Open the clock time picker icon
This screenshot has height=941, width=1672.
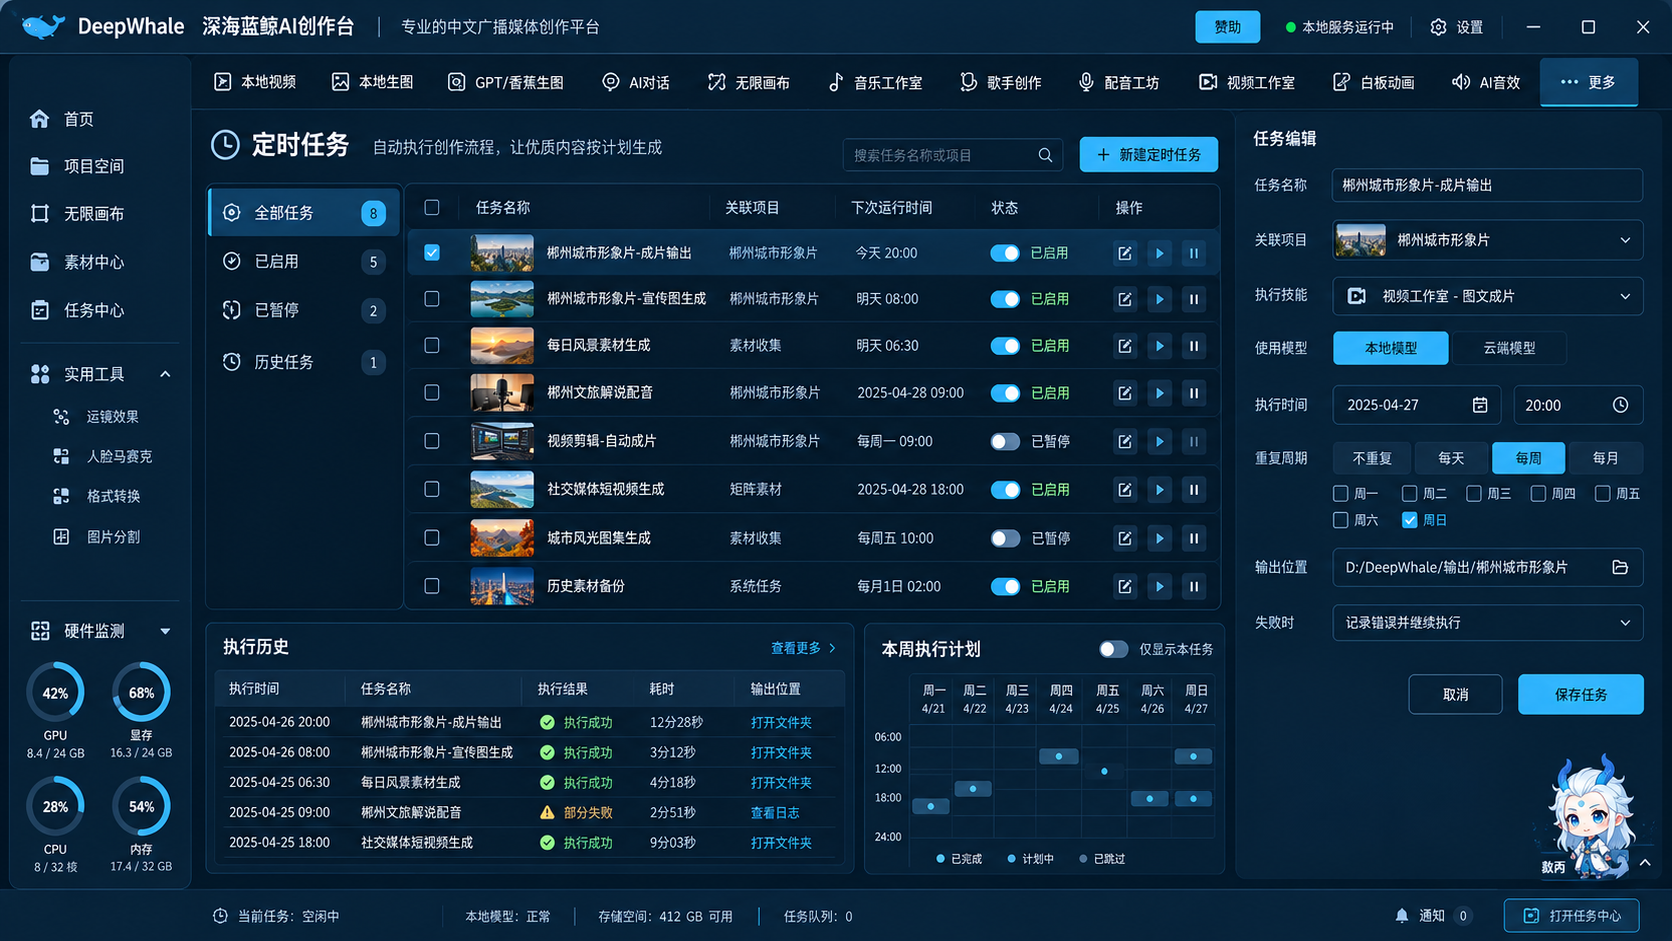coord(1620,405)
